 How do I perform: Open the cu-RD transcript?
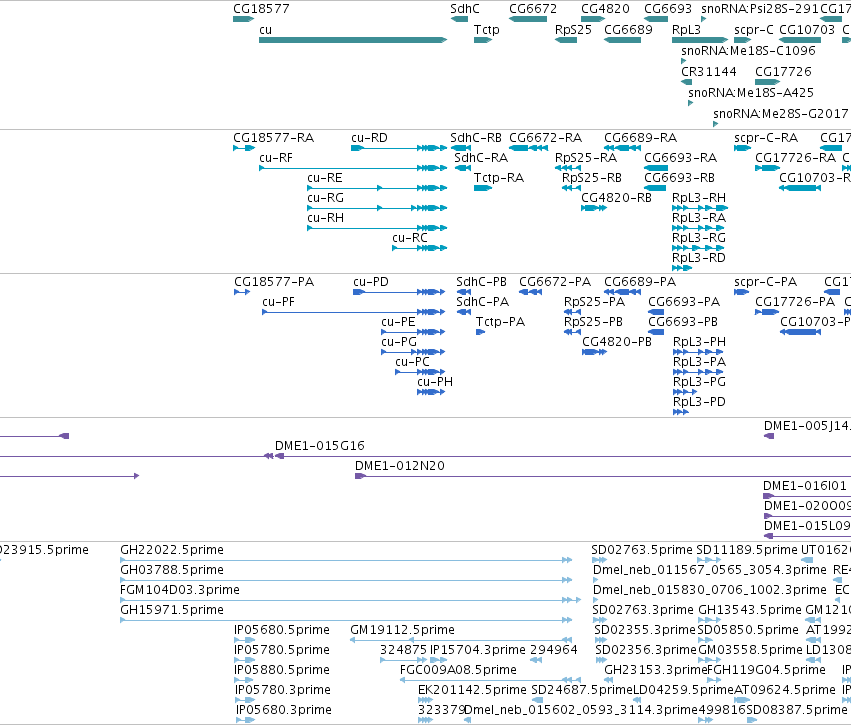click(399, 148)
